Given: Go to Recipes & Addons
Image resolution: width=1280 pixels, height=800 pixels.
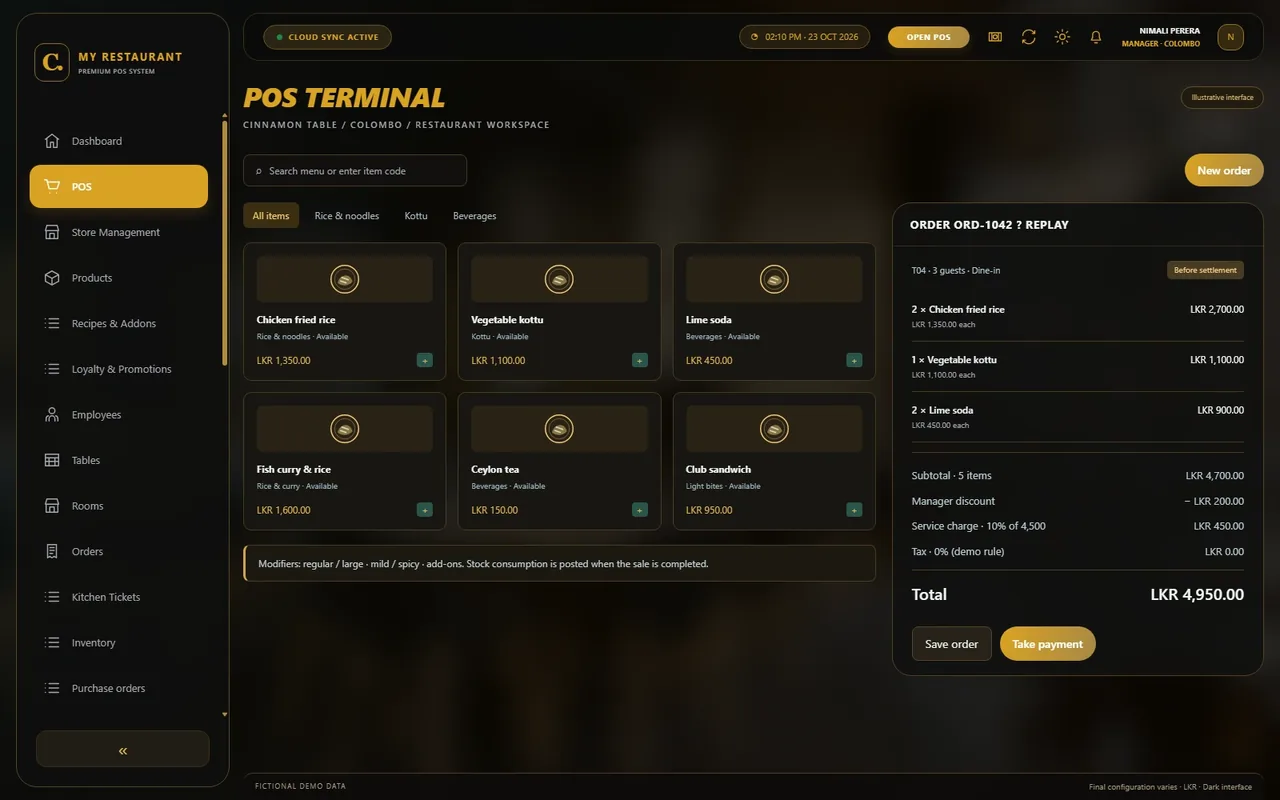Looking at the screenshot, I should [x=119, y=324].
